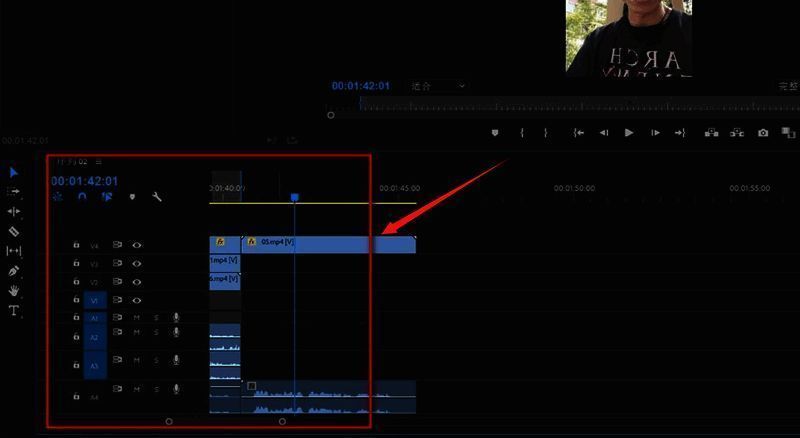
Task: Target the A2 audio track
Action: pos(95,337)
